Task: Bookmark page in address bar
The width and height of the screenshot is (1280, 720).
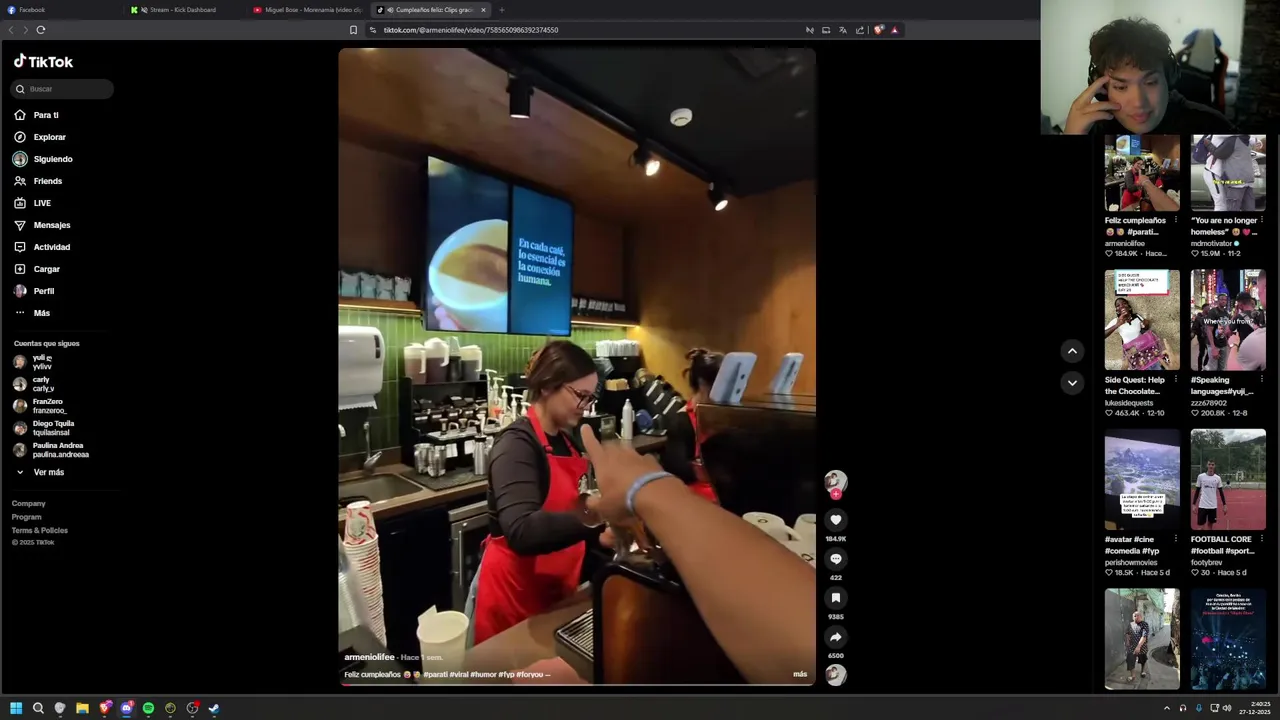Action: [353, 30]
